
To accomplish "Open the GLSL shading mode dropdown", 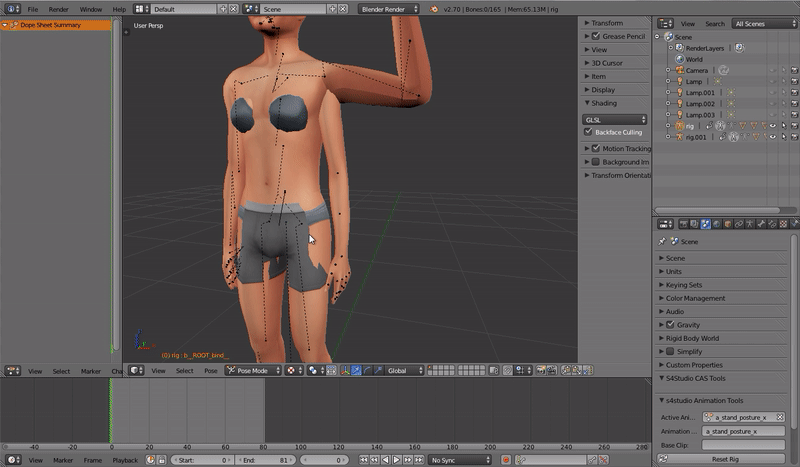I will (x=614, y=119).
